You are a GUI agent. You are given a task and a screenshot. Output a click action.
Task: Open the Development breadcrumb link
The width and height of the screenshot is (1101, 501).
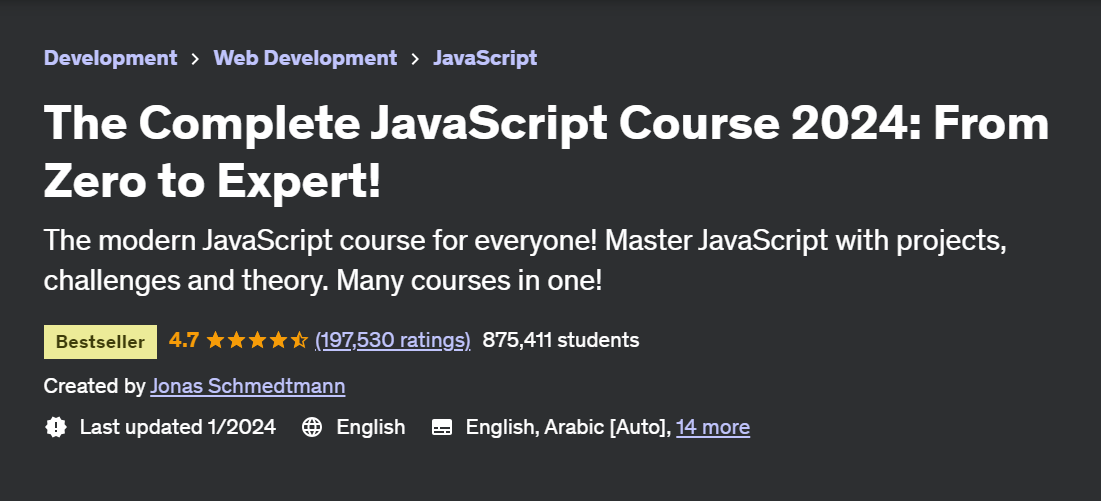[x=110, y=58]
